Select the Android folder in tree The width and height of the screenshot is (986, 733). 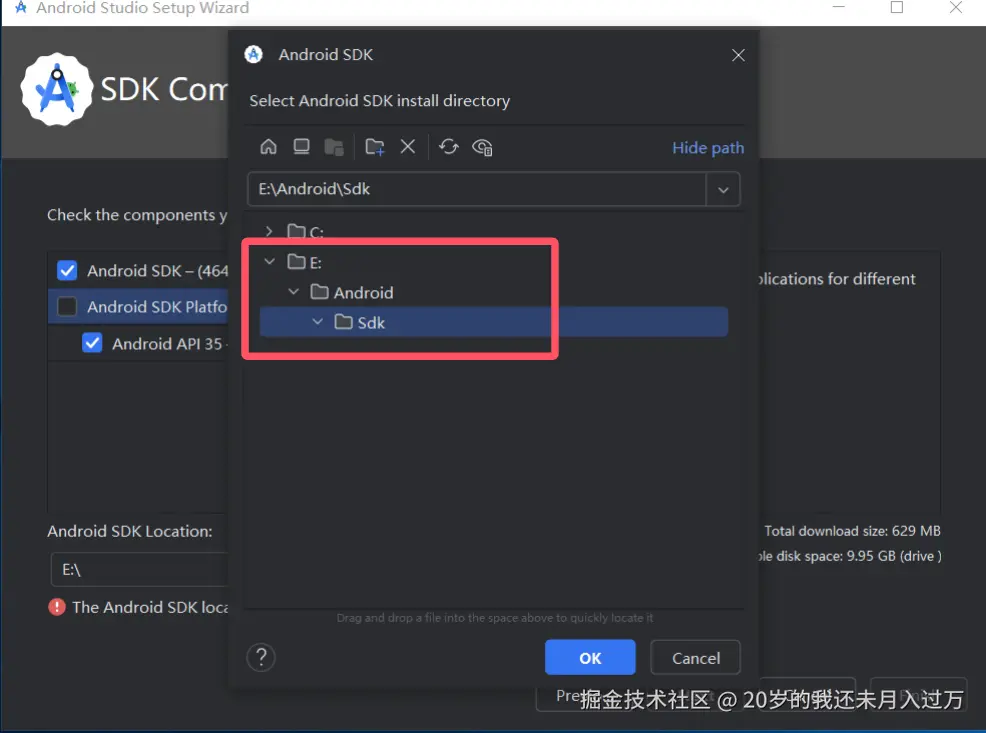[x=352, y=292]
